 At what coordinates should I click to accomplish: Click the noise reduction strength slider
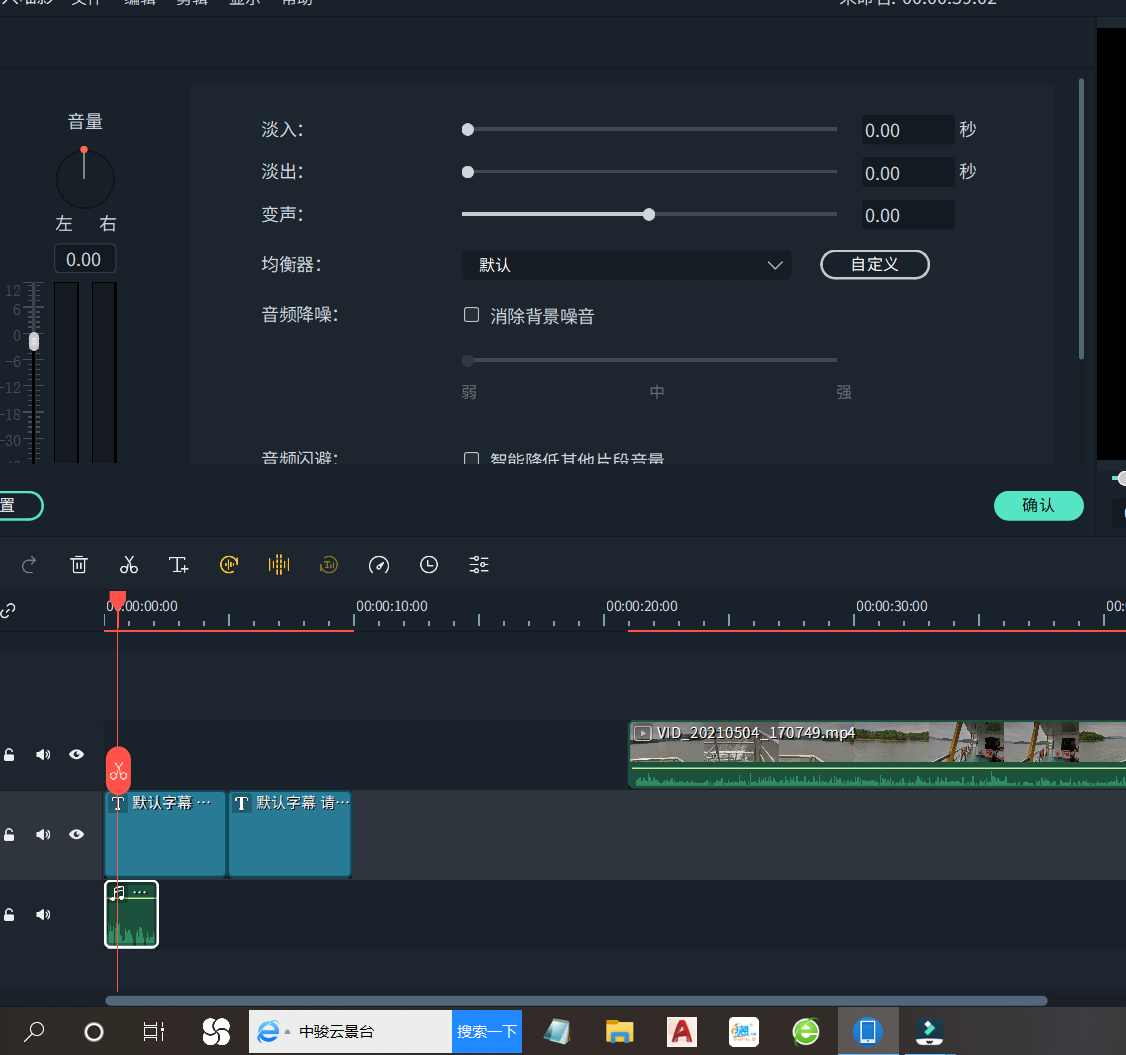click(649, 360)
